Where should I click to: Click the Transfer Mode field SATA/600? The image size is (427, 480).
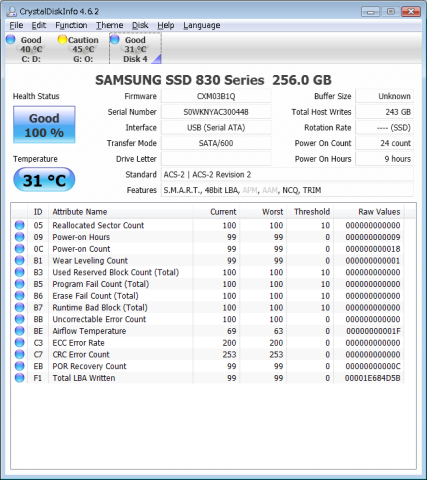point(216,143)
